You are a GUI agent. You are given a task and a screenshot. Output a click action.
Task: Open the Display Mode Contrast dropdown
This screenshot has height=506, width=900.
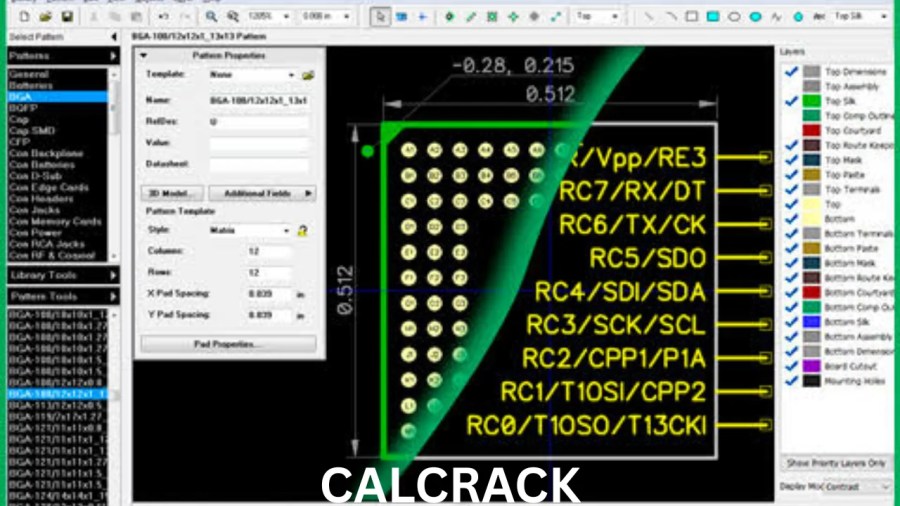pos(857,486)
